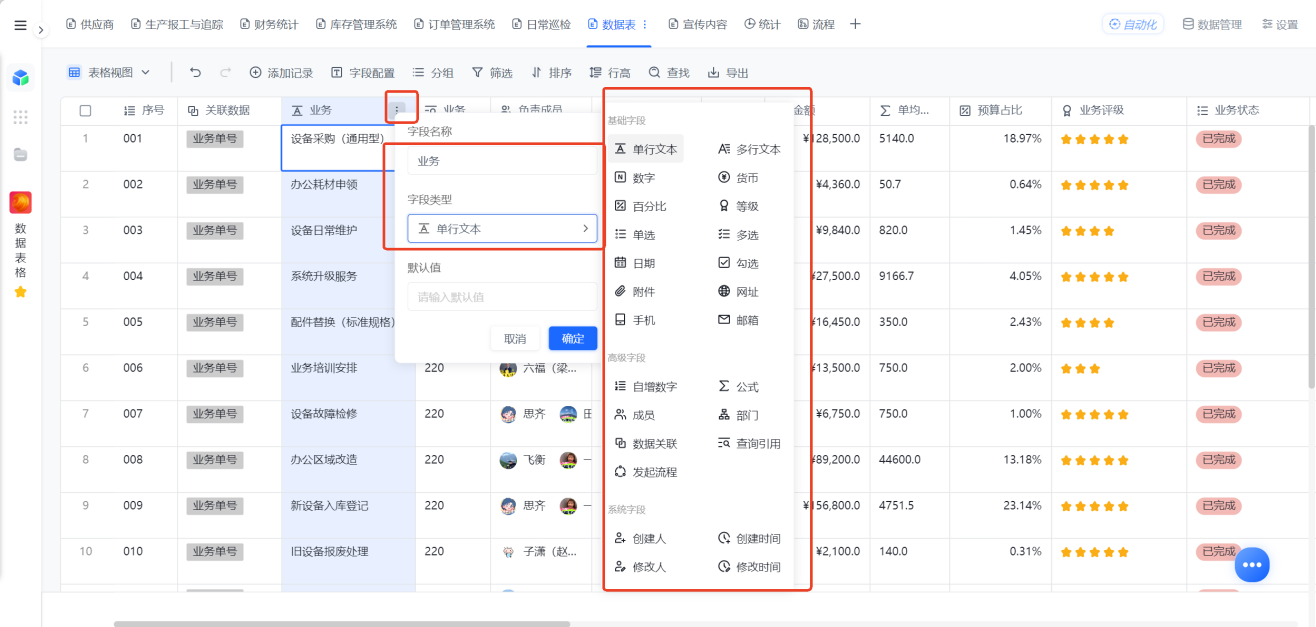The height and width of the screenshot is (627, 1316).
Task: Click the yellow star favorite icon
Action: [20, 292]
